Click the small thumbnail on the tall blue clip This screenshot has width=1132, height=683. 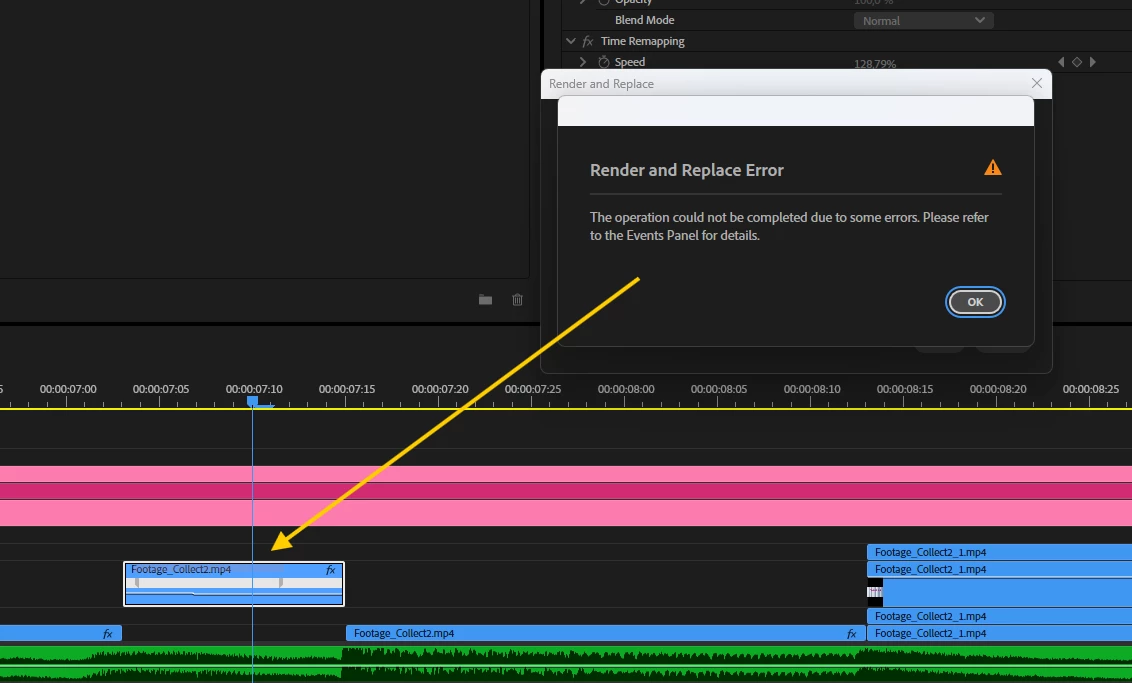(874, 592)
